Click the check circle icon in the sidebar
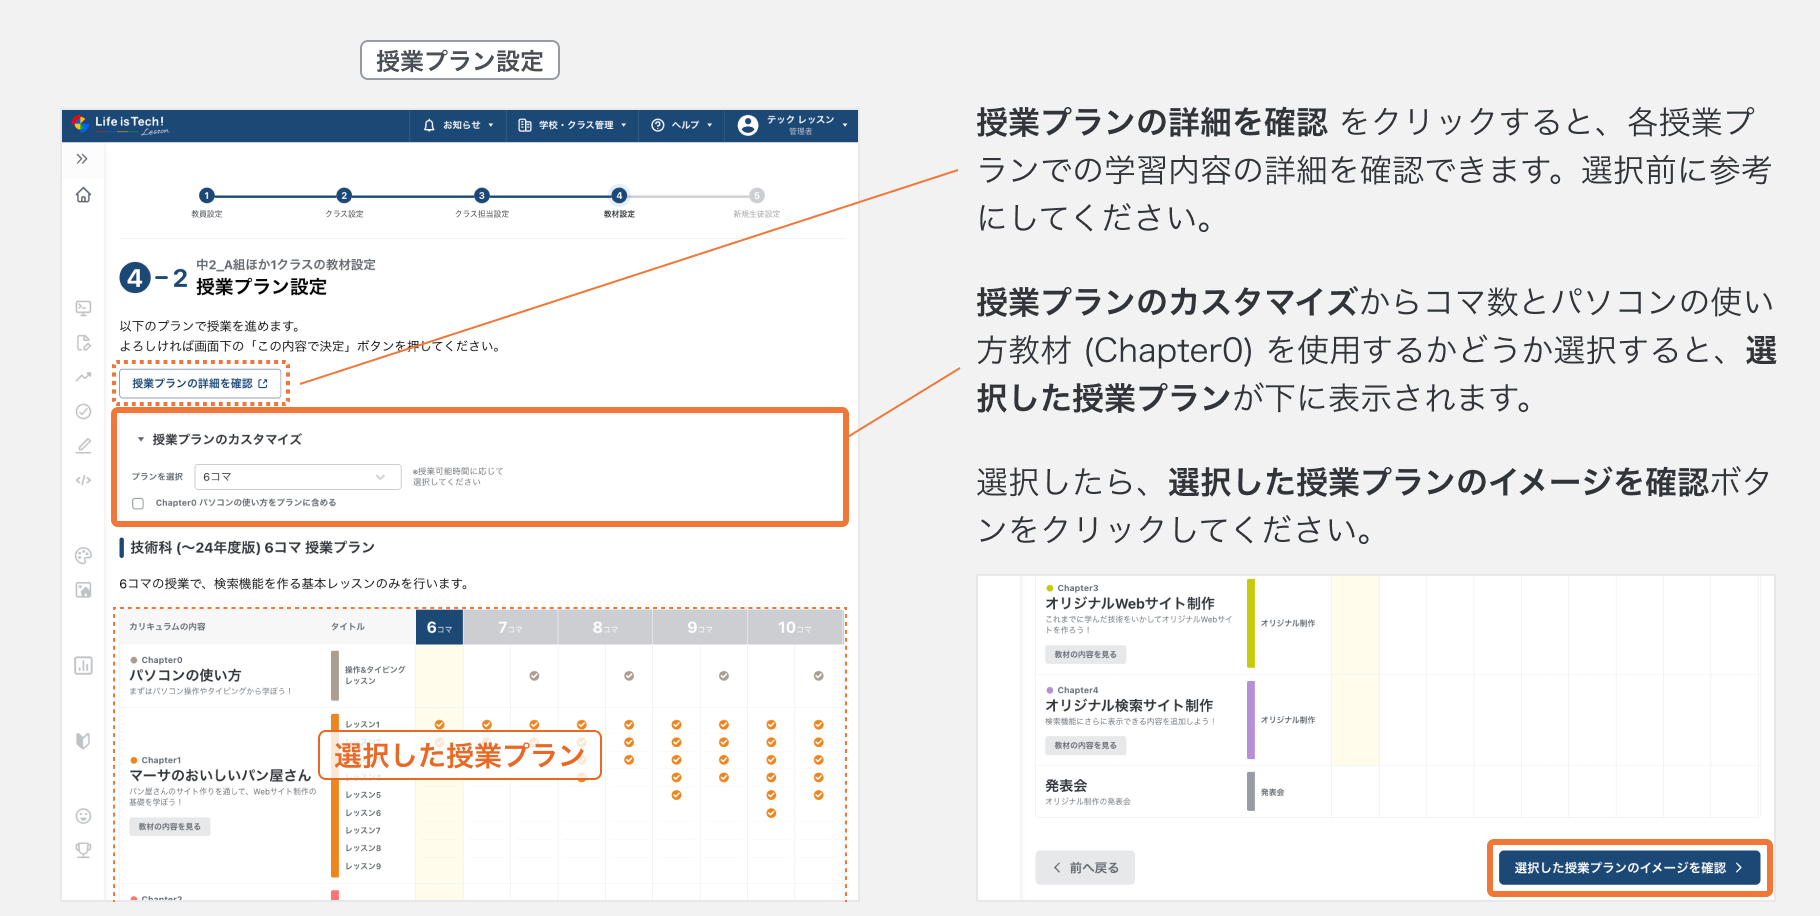The height and width of the screenshot is (916, 1820). coord(84,411)
